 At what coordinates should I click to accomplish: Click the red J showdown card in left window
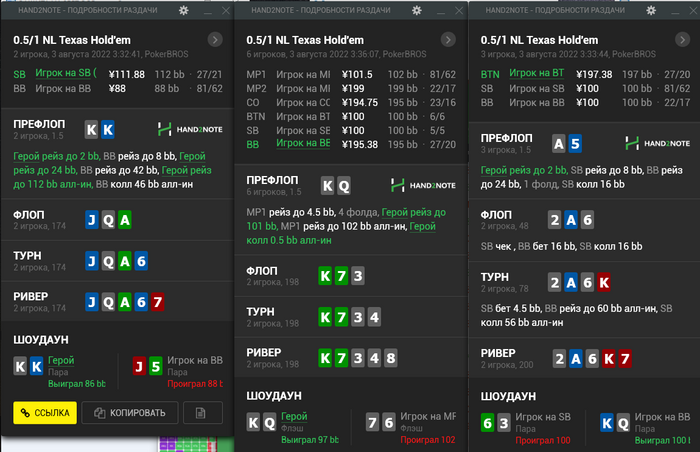point(139,367)
